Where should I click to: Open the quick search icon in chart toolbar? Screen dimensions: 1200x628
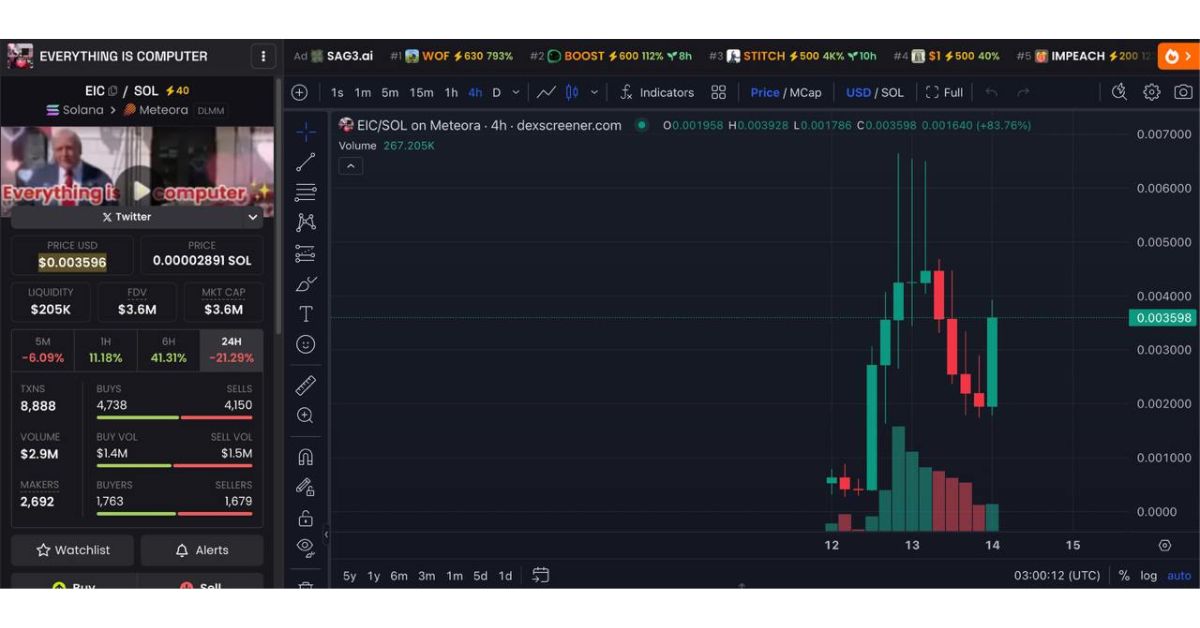click(x=1120, y=92)
